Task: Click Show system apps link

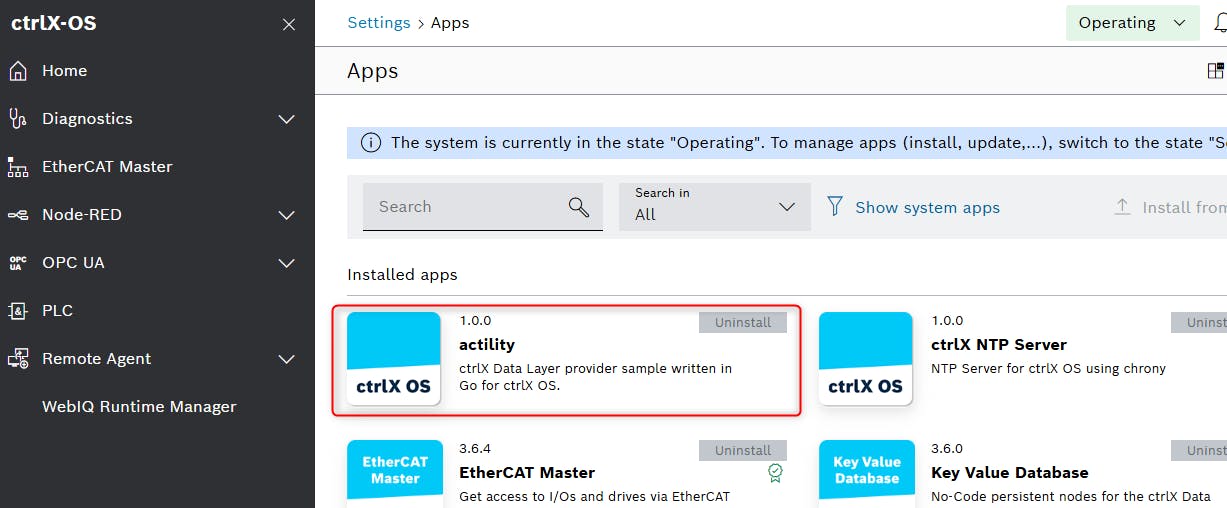Action: 927,208
